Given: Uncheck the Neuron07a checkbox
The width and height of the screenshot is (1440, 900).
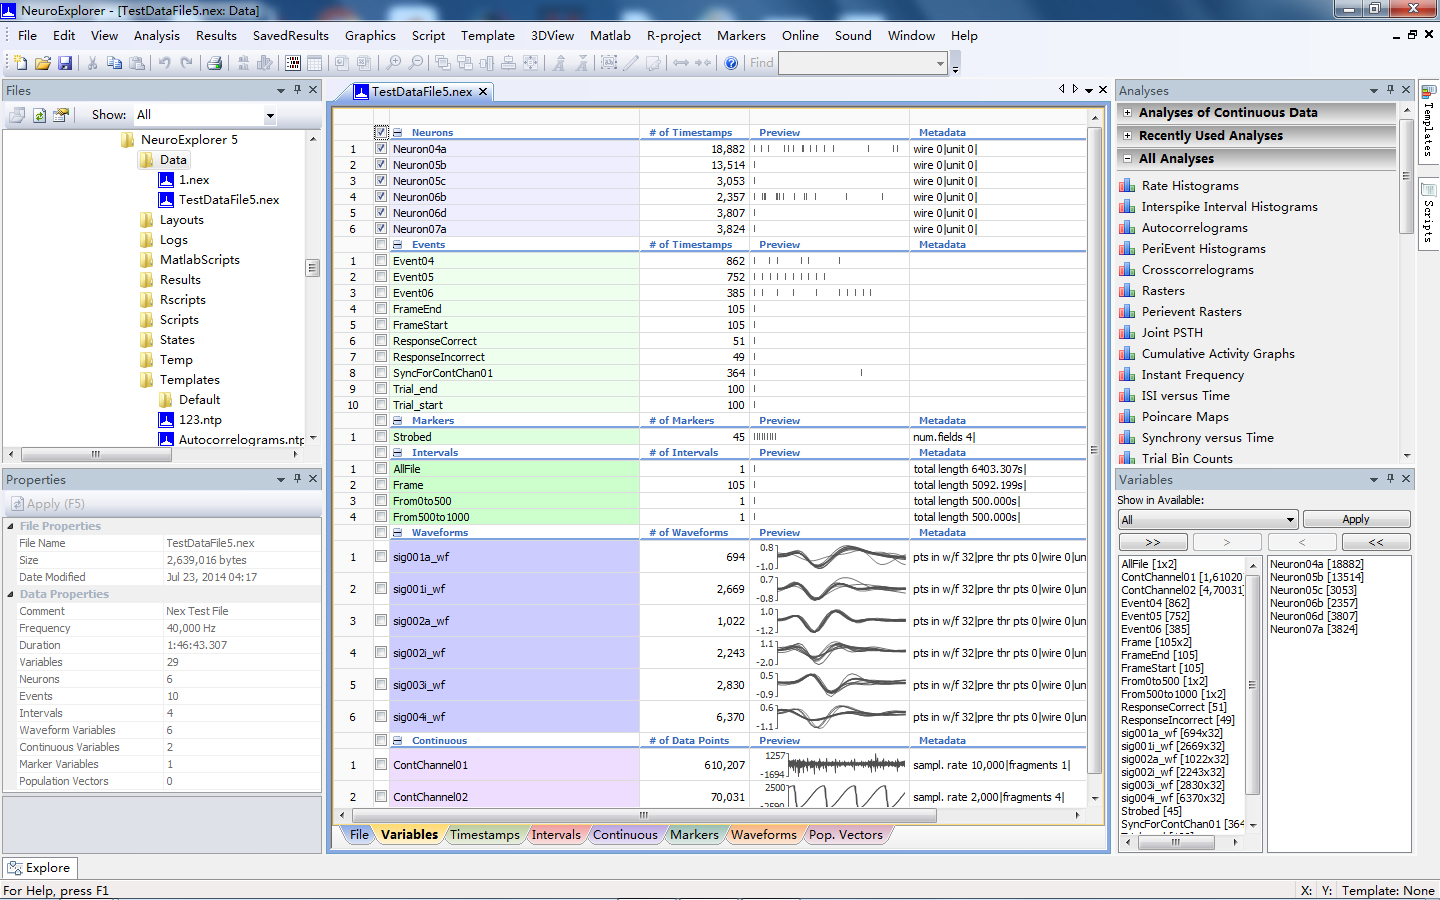Looking at the screenshot, I should pyautogui.click(x=381, y=229).
